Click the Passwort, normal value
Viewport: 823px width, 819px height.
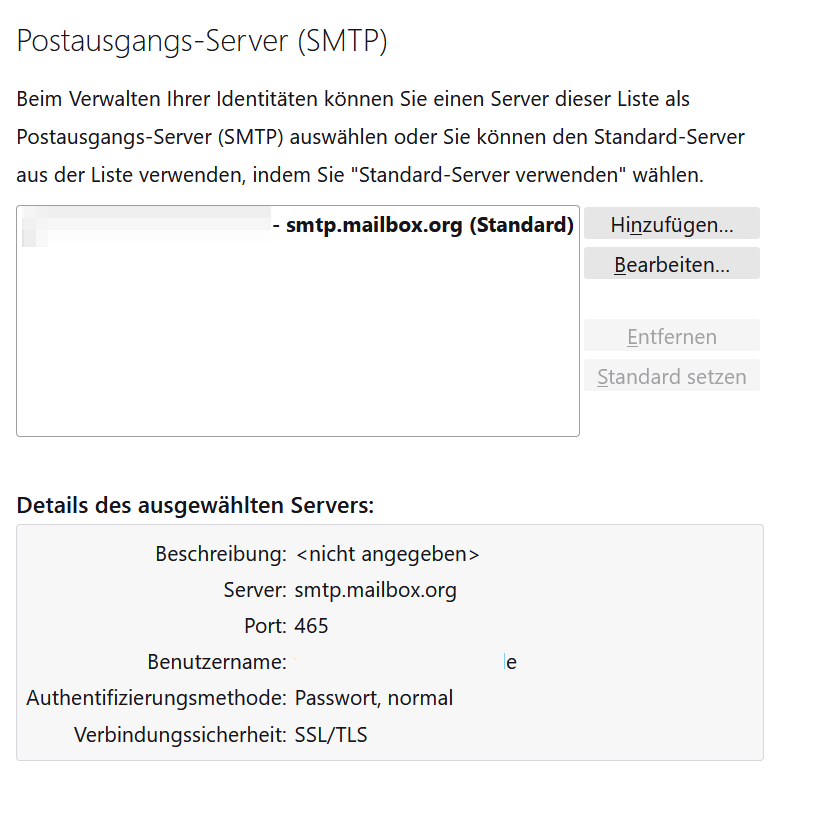click(x=373, y=698)
